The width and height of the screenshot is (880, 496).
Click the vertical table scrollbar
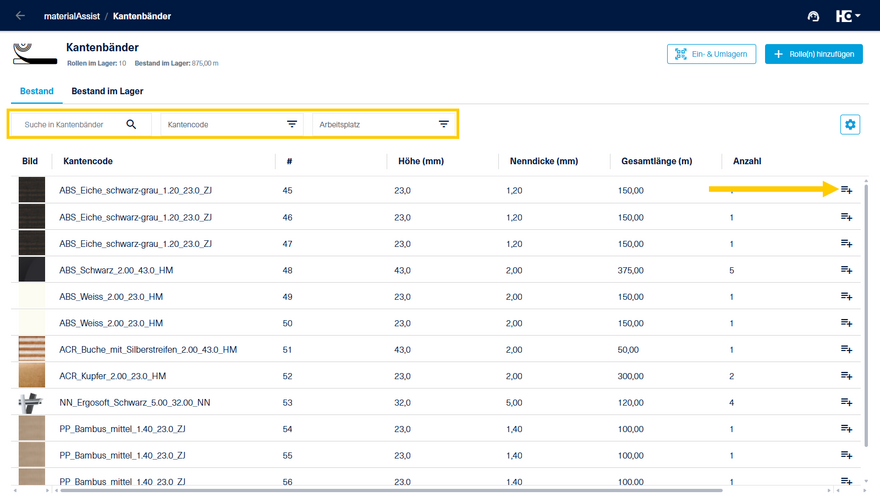click(x=866, y=314)
